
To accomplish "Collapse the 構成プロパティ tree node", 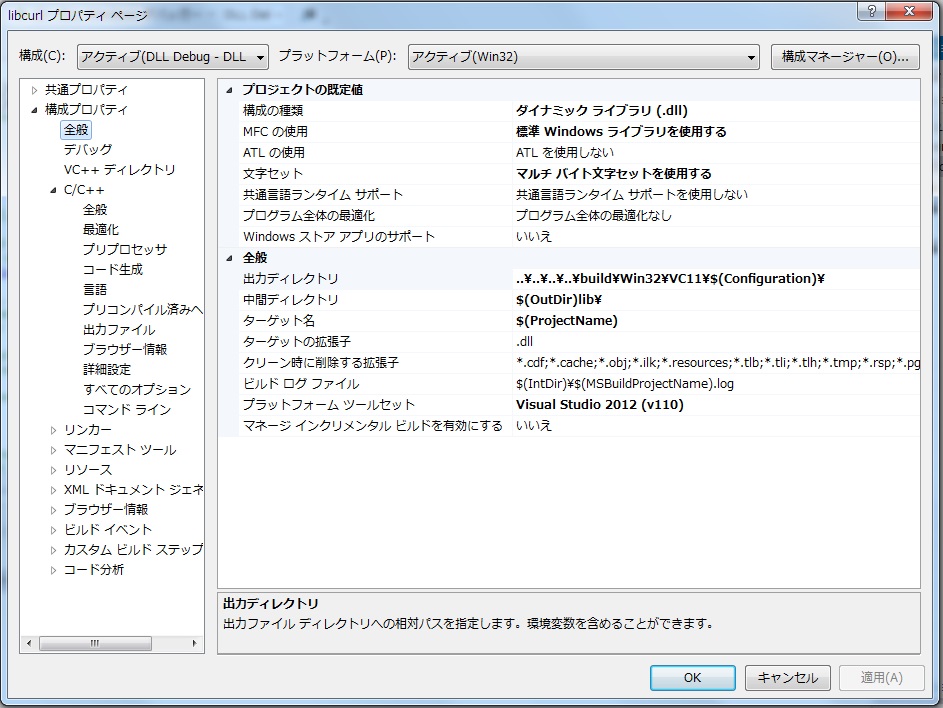I will pyautogui.click(x=35, y=110).
